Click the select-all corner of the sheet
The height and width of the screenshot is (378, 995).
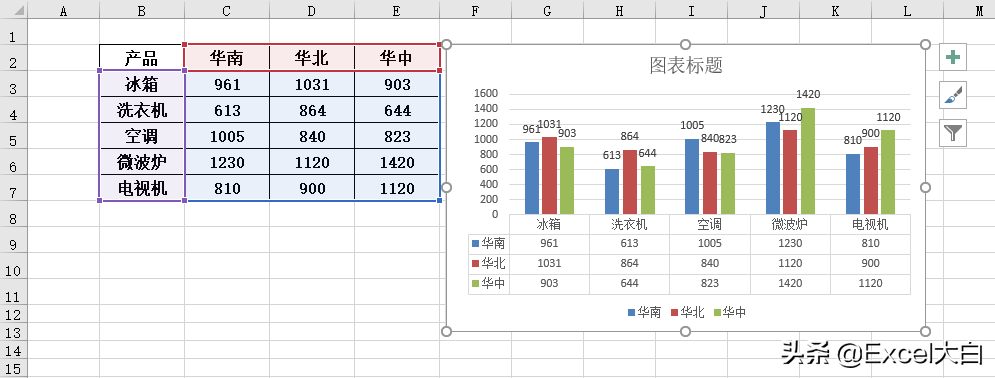(13, 9)
